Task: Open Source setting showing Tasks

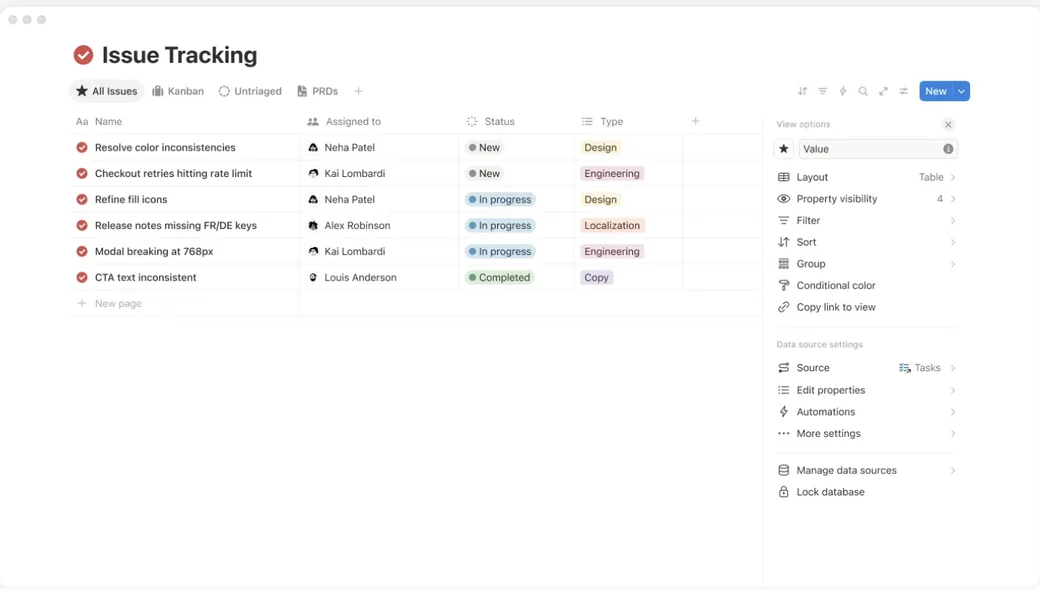Action: pos(866,367)
